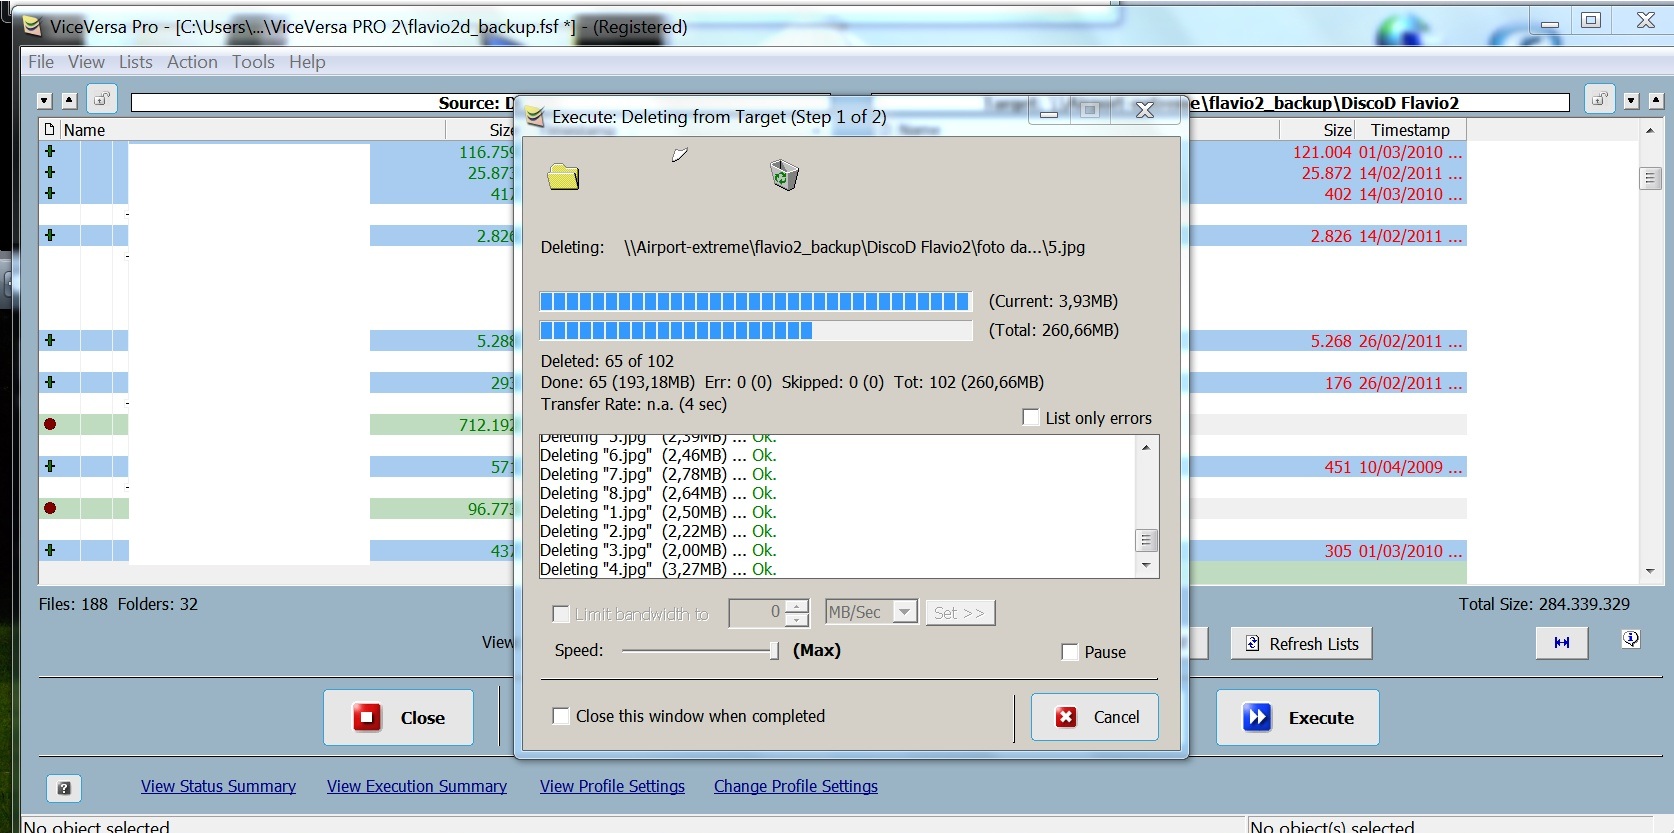Open the Action menu
Screen dimensions: 1674x833
coord(192,62)
